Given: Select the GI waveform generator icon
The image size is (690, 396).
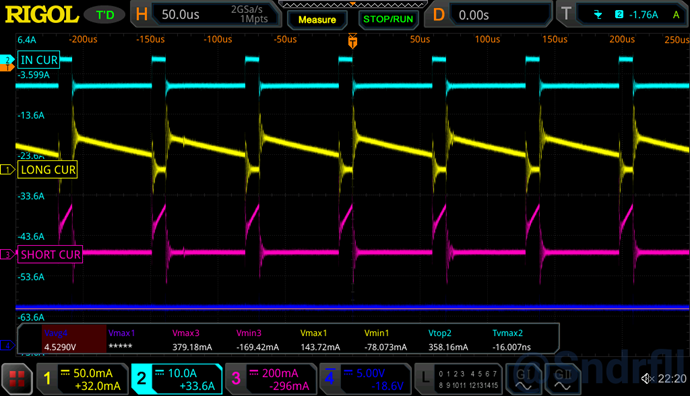Looking at the screenshot, I should 523,379.
